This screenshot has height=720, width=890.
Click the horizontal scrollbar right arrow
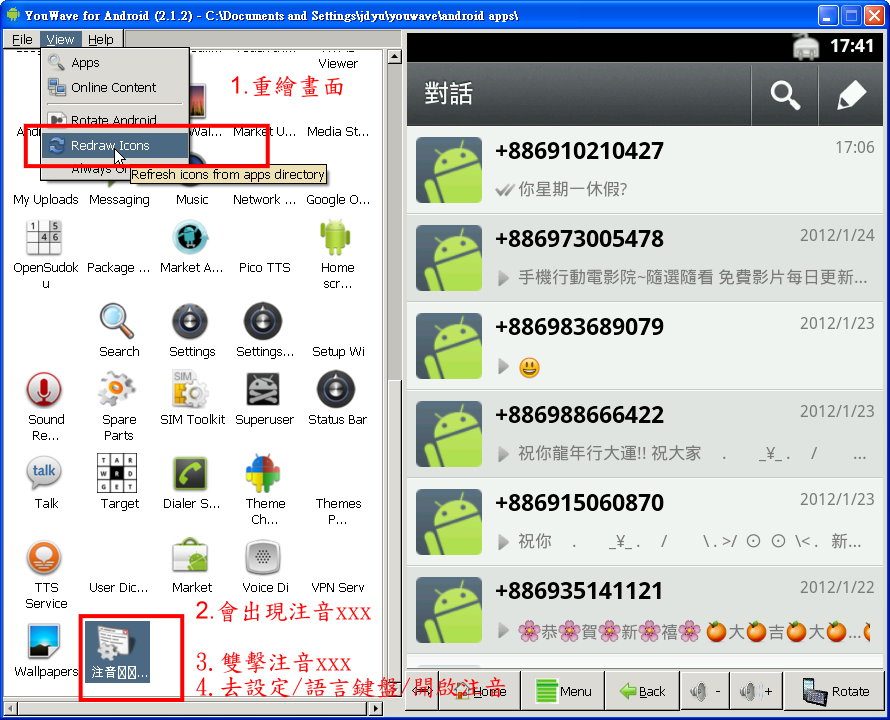(x=375, y=708)
